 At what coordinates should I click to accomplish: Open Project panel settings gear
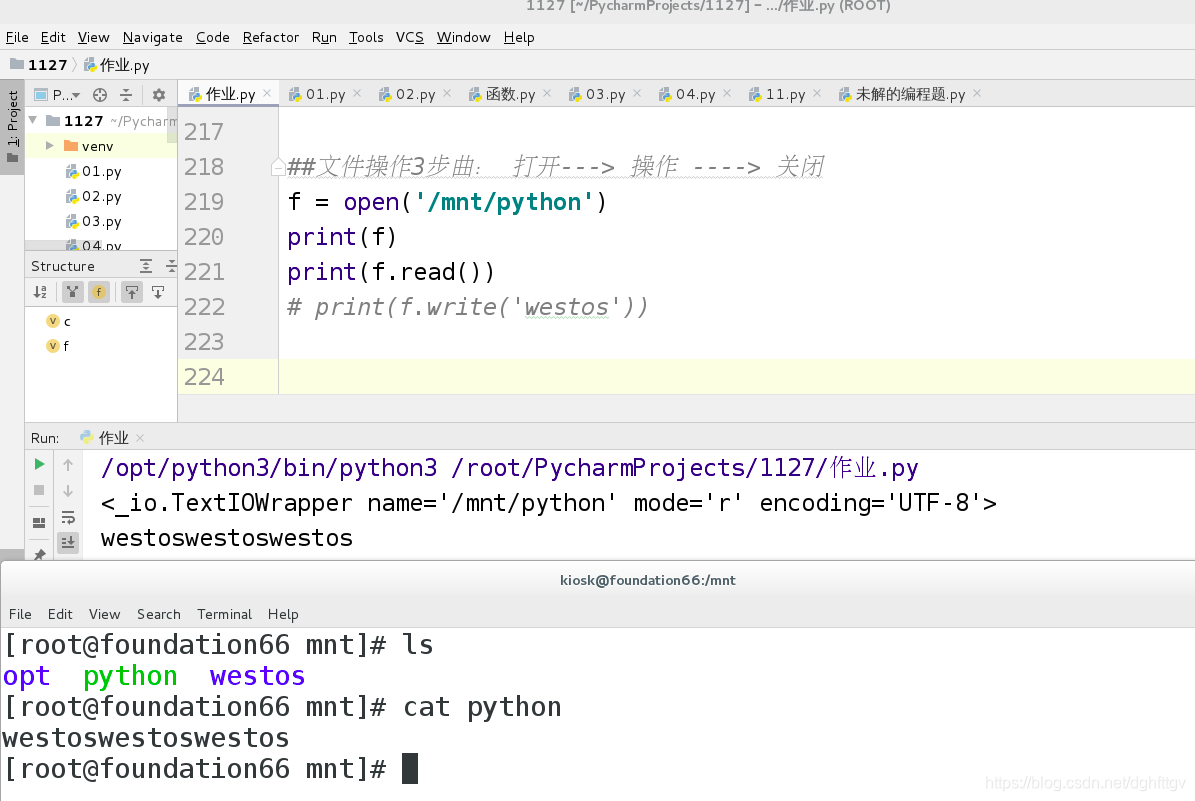pyautogui.click(x=159, y=95)
